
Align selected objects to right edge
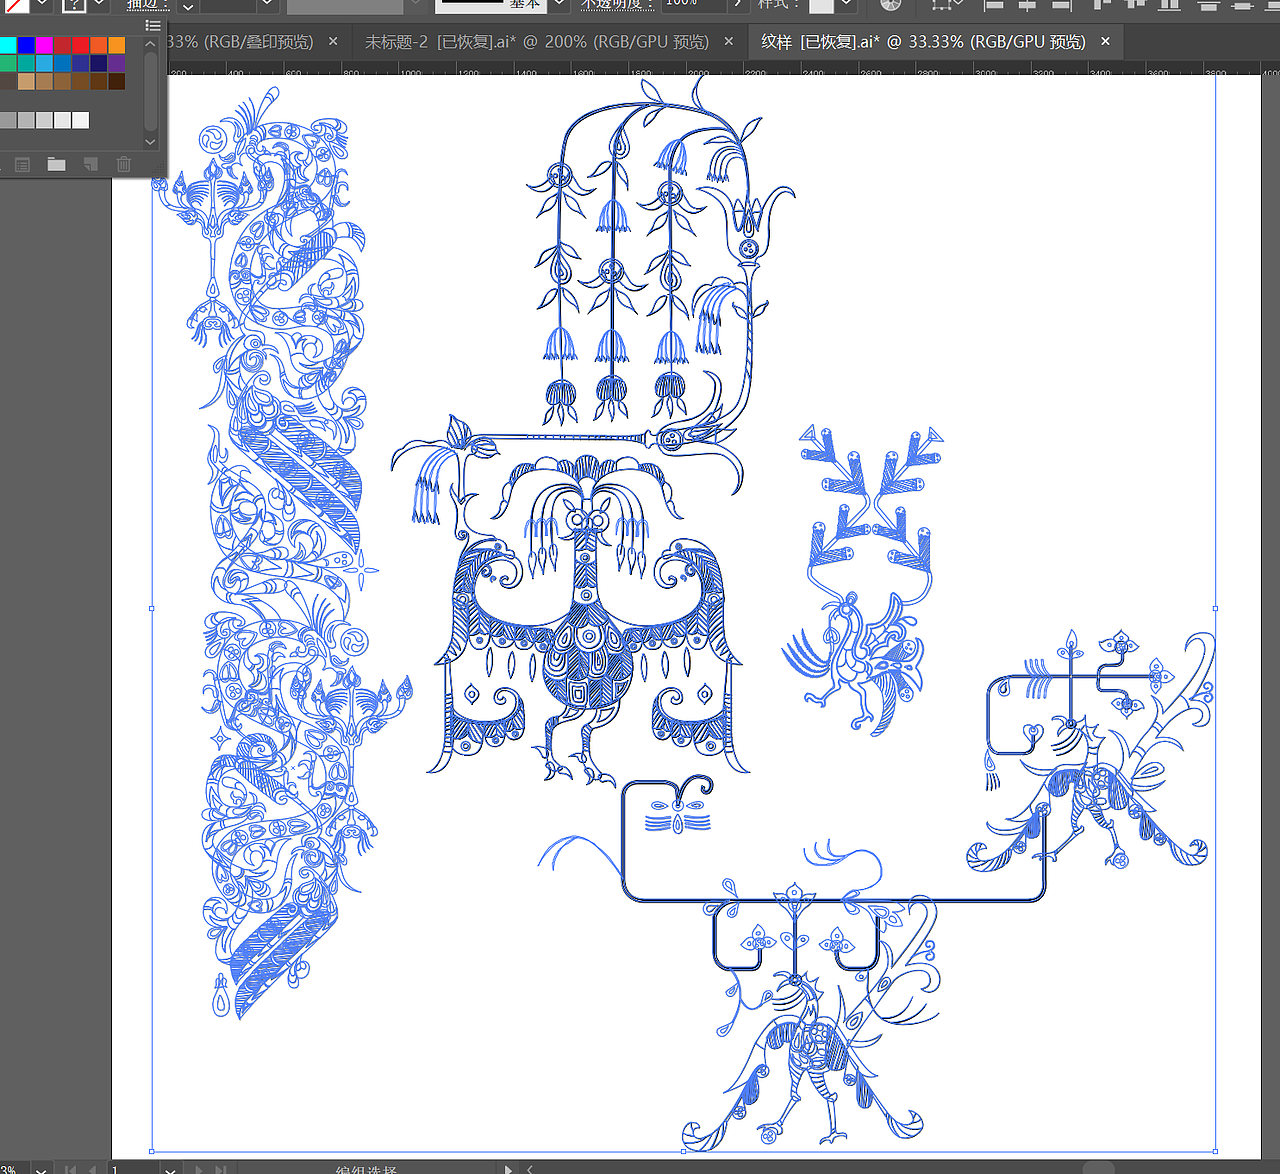coord(1061,5)
